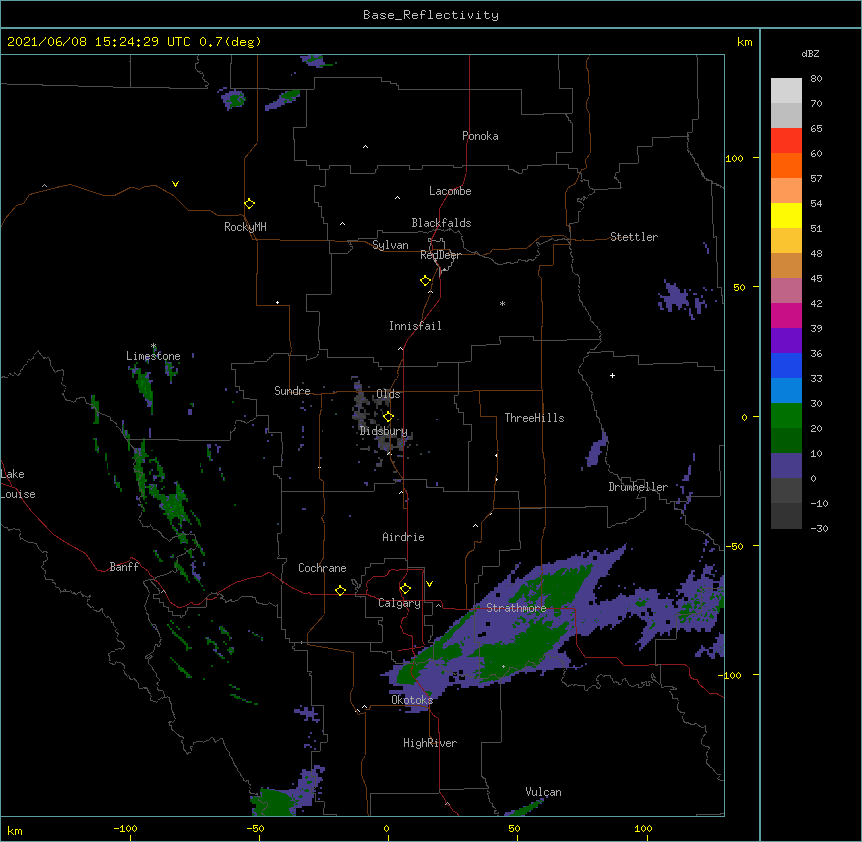Select the Sundre city label

[x=292, y=391]
